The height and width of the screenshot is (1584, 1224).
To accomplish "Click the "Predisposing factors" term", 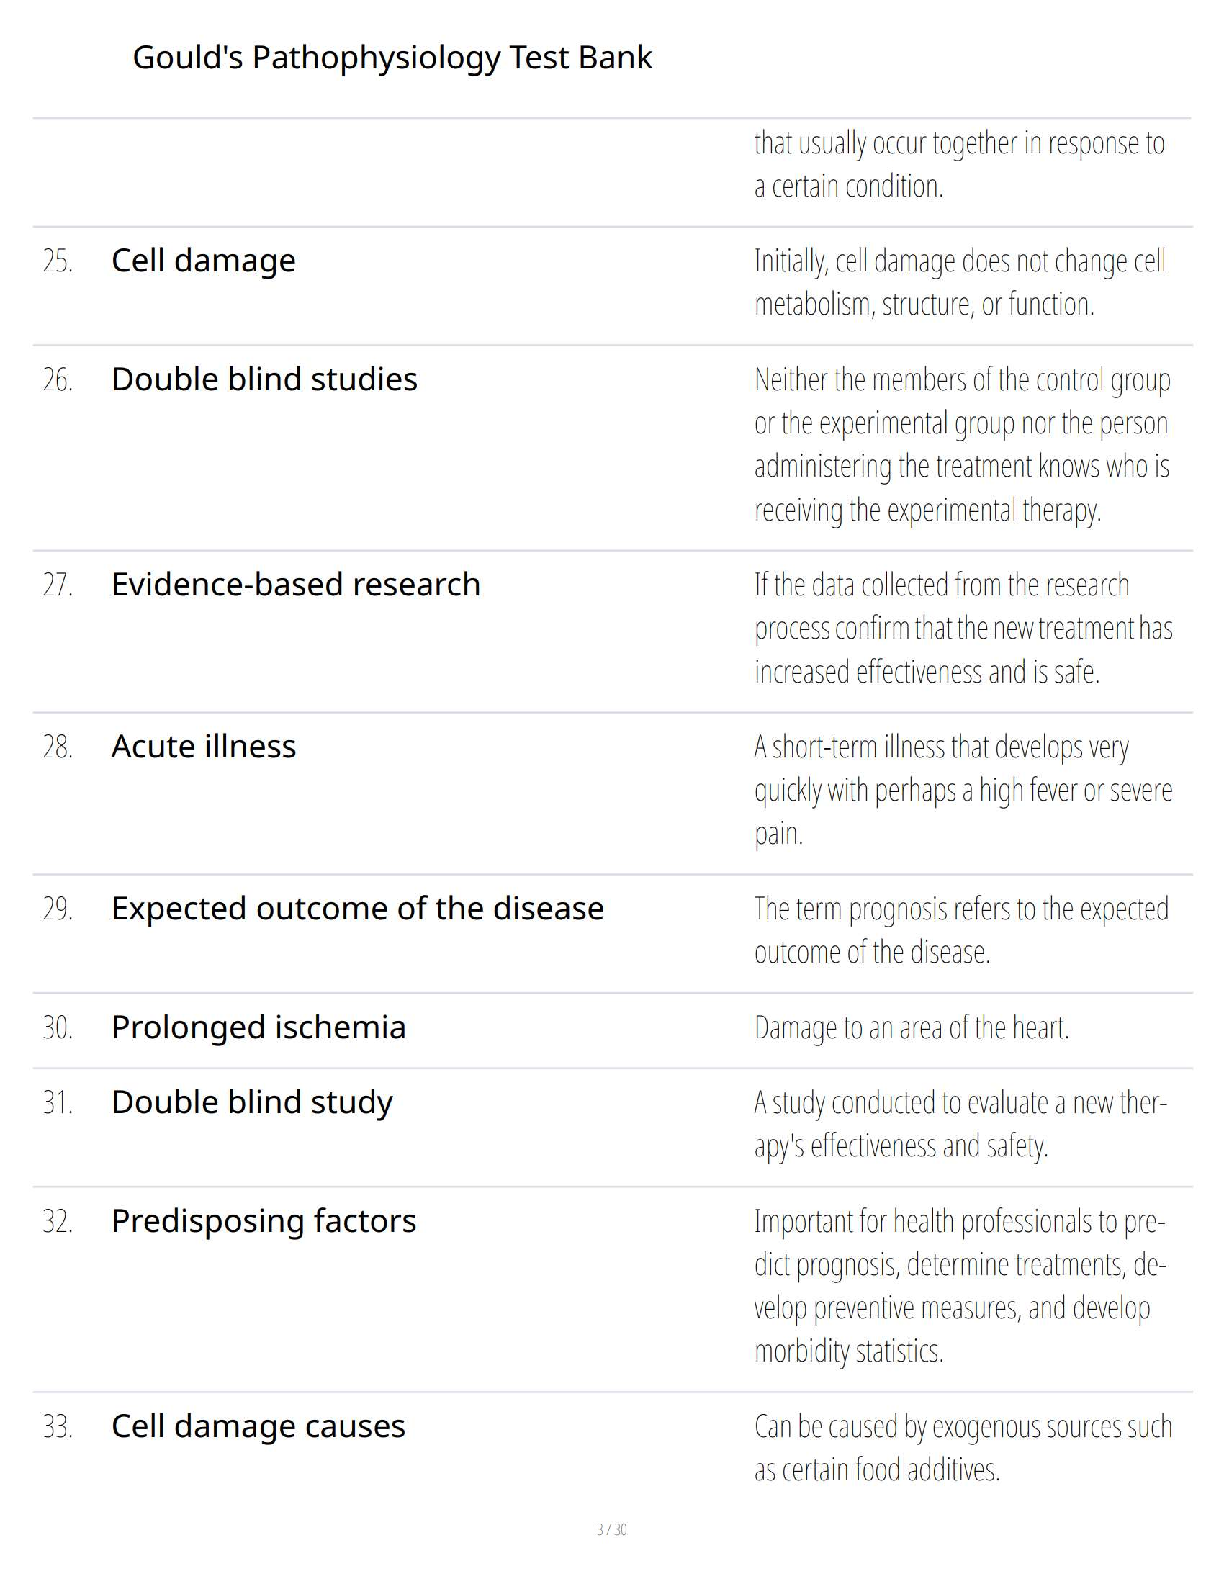I will 263,1221.
